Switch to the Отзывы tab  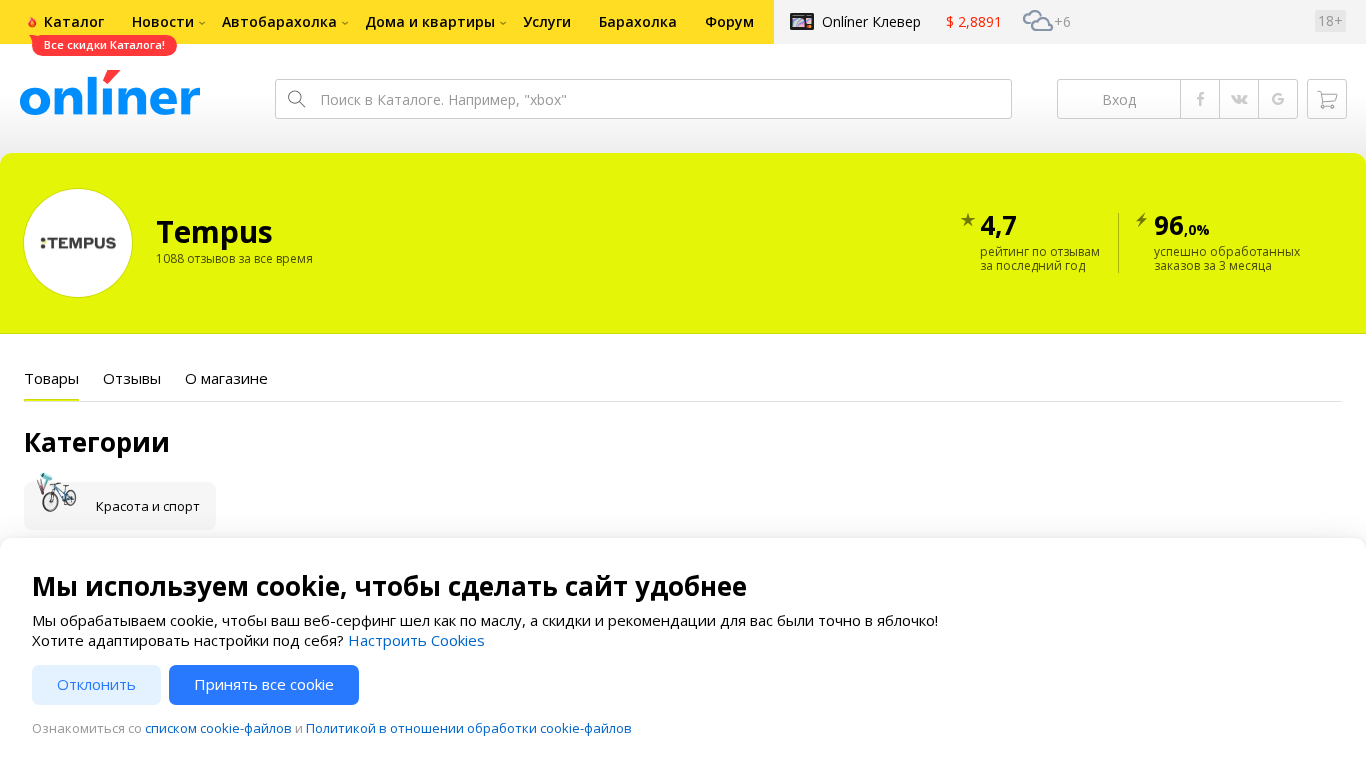132,379
